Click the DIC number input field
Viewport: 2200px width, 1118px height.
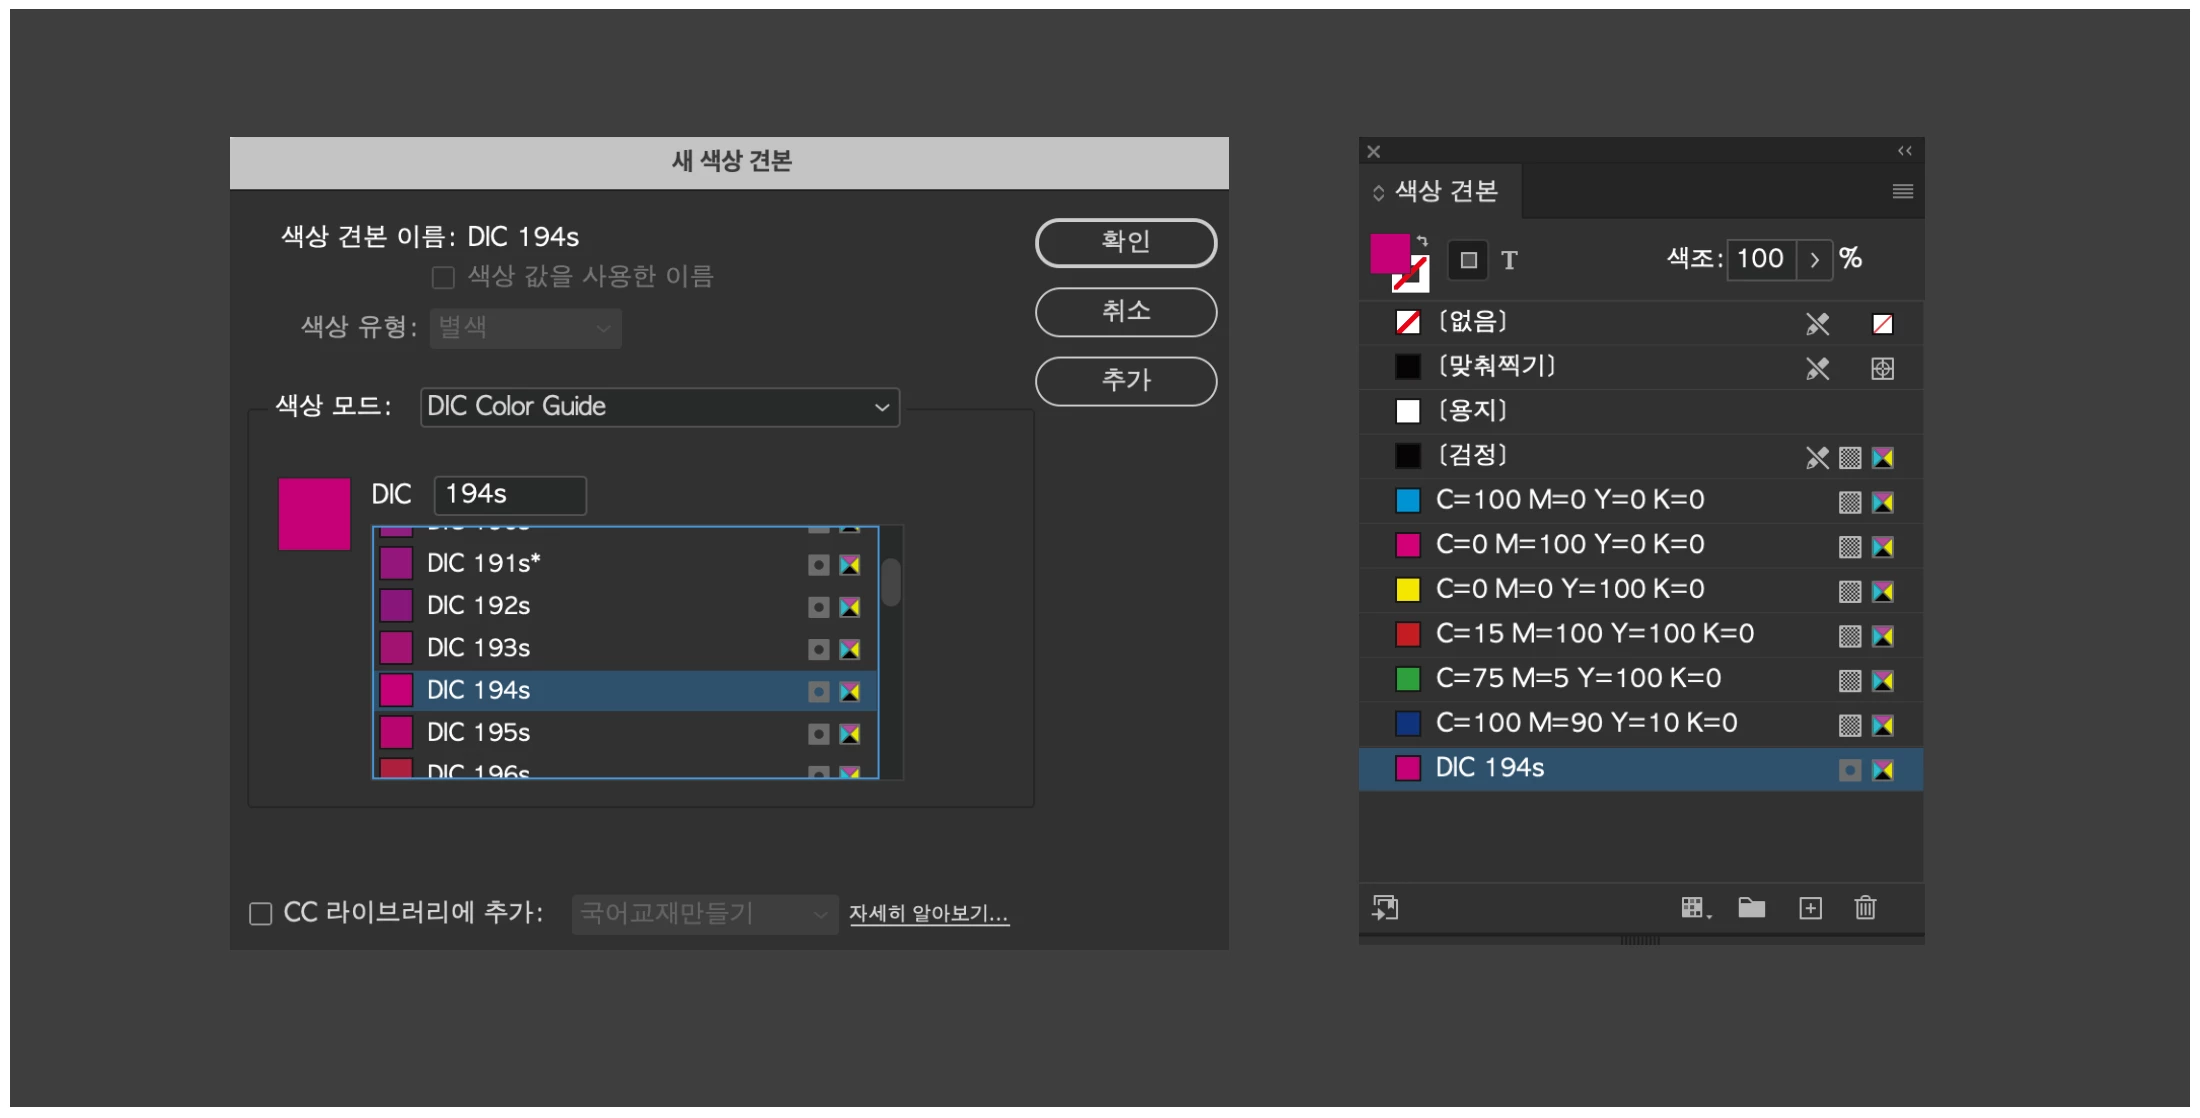[510, 494]
